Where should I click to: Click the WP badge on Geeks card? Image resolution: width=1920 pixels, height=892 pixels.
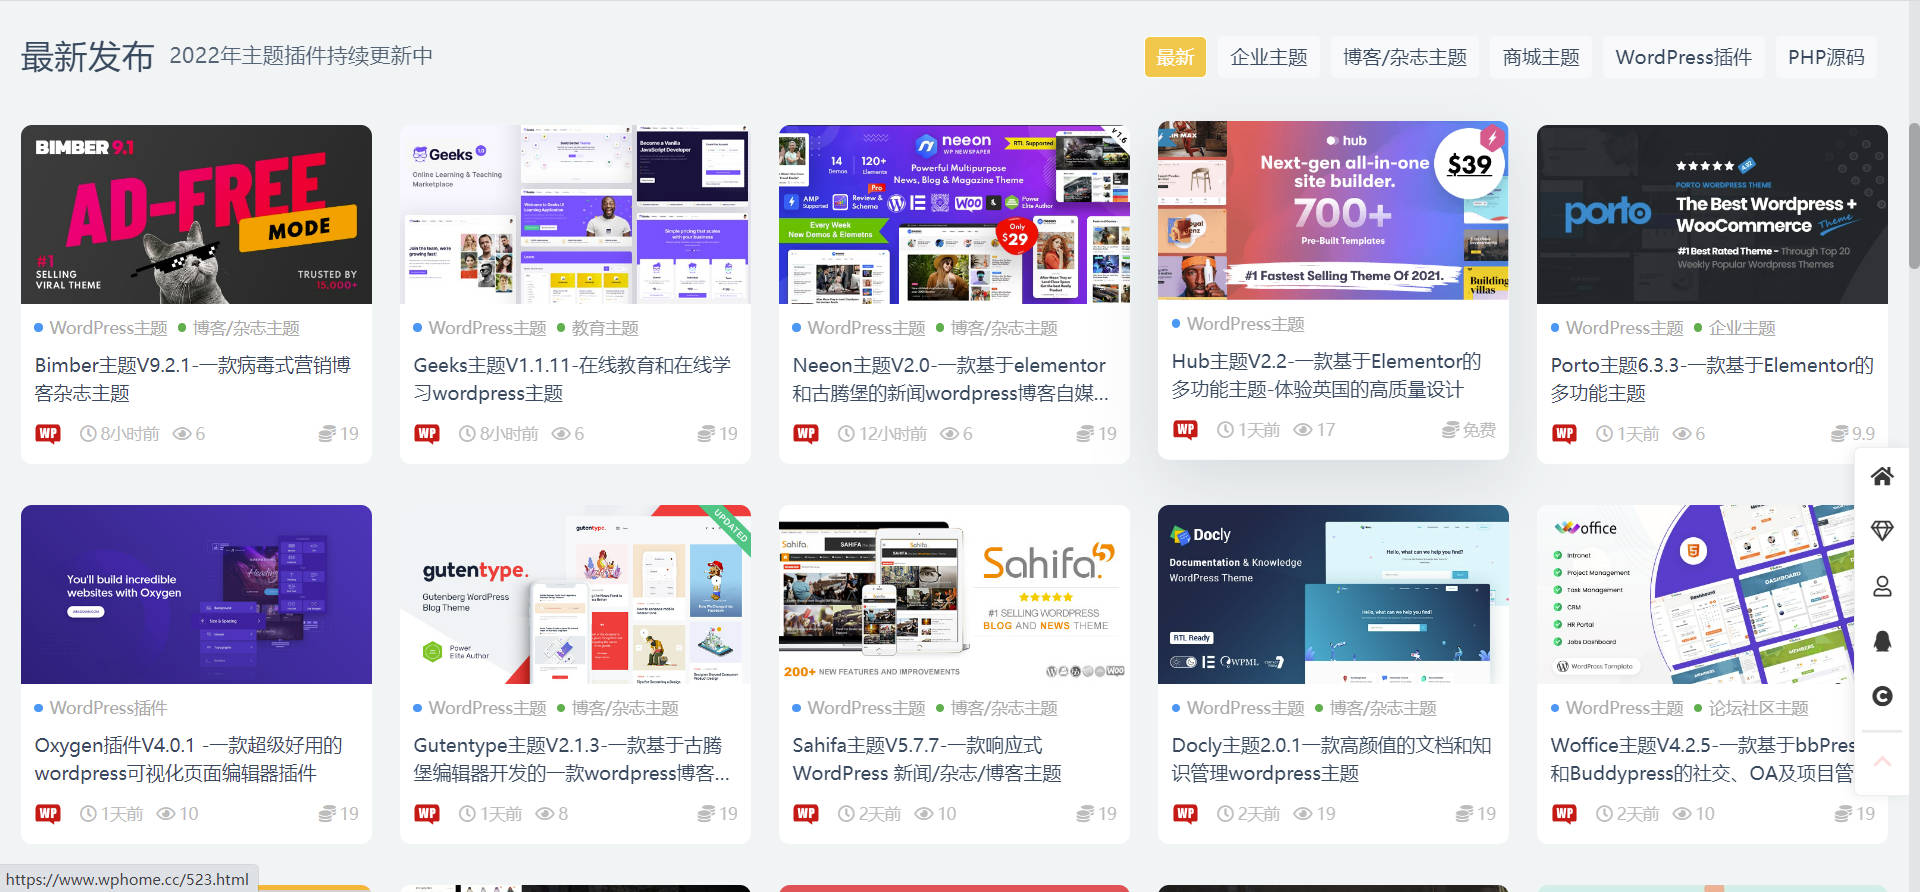coord(427,433)
